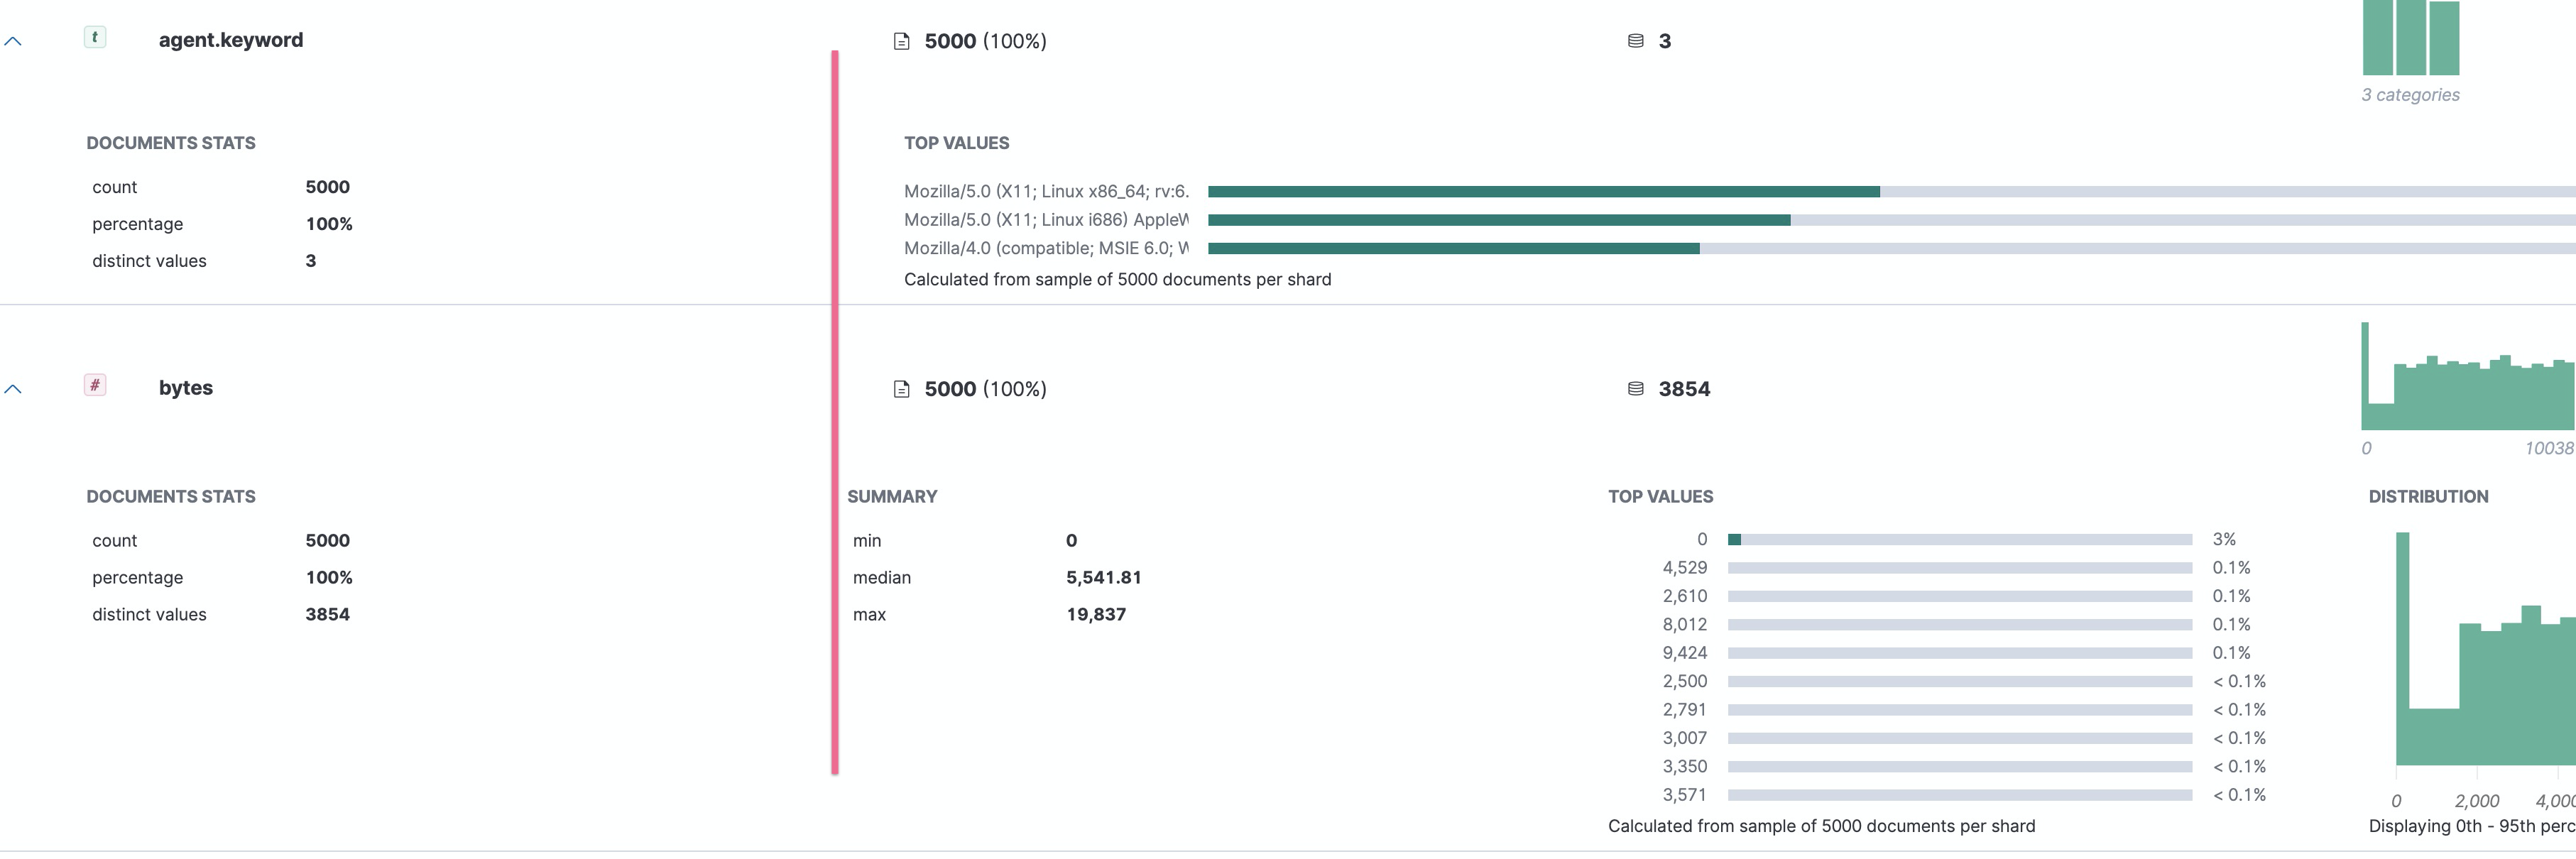This screenshot has width=2576, height=859.
Task: Click the document count icon in the agent.keyword row
Action: pos(901,42)
